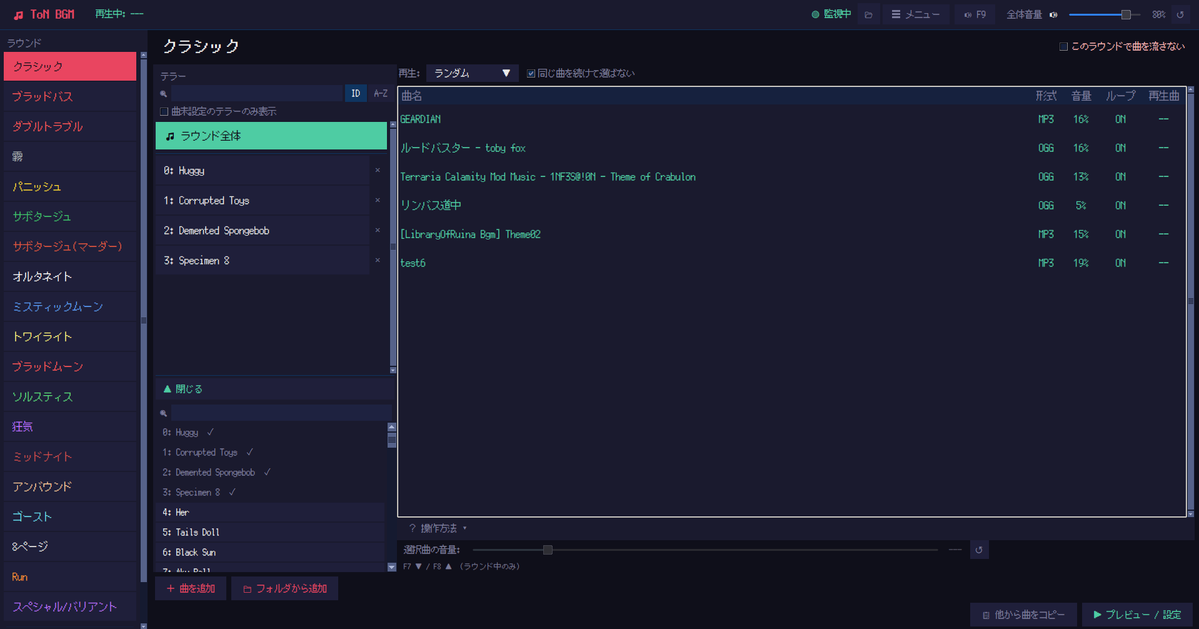Select the Theme of Crabulon song row
The image size is (1199, 629).
791,177
